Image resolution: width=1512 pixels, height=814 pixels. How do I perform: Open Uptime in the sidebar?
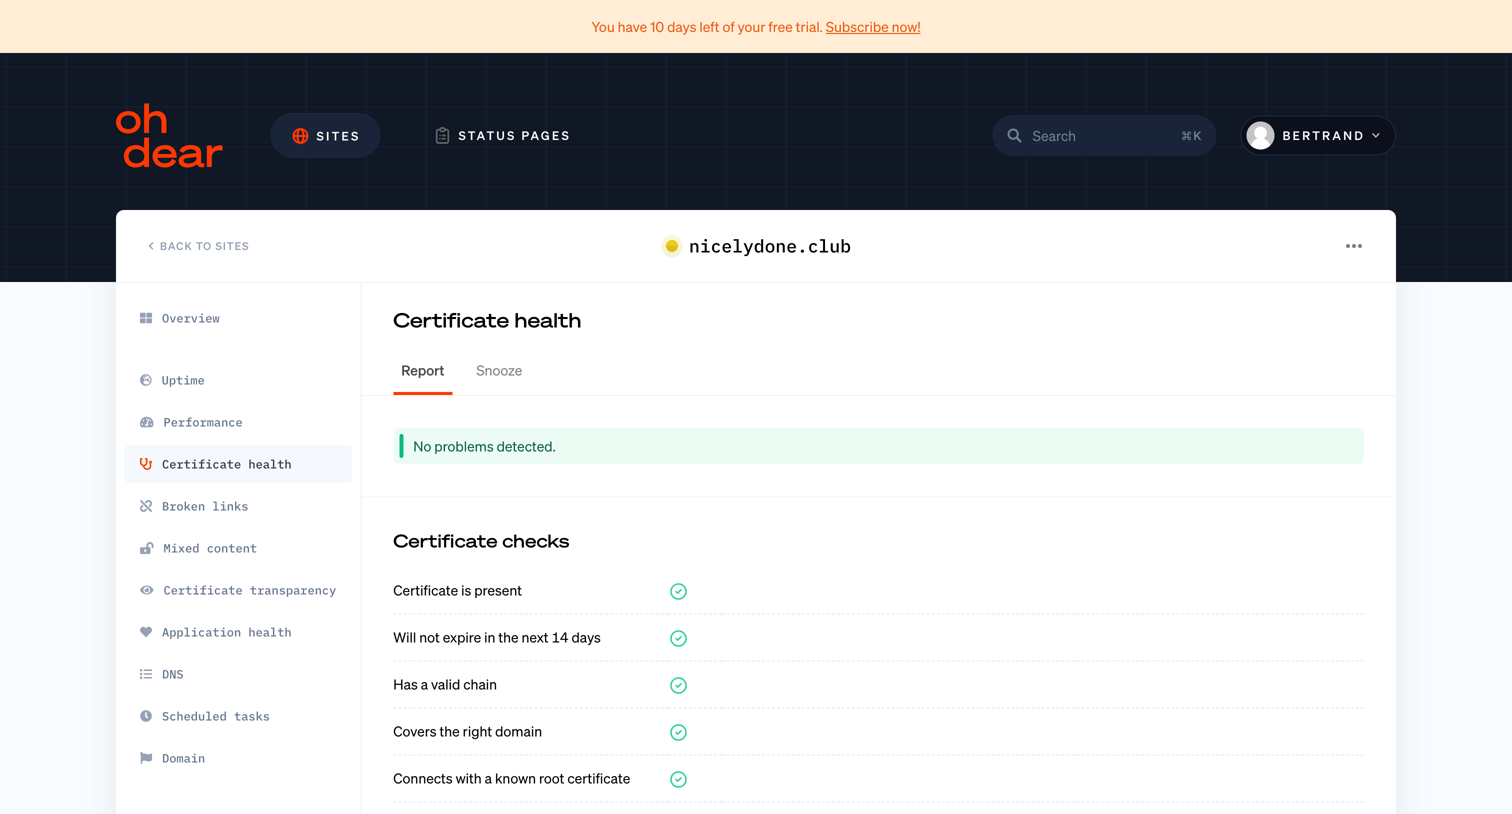[x=238, y=380]
